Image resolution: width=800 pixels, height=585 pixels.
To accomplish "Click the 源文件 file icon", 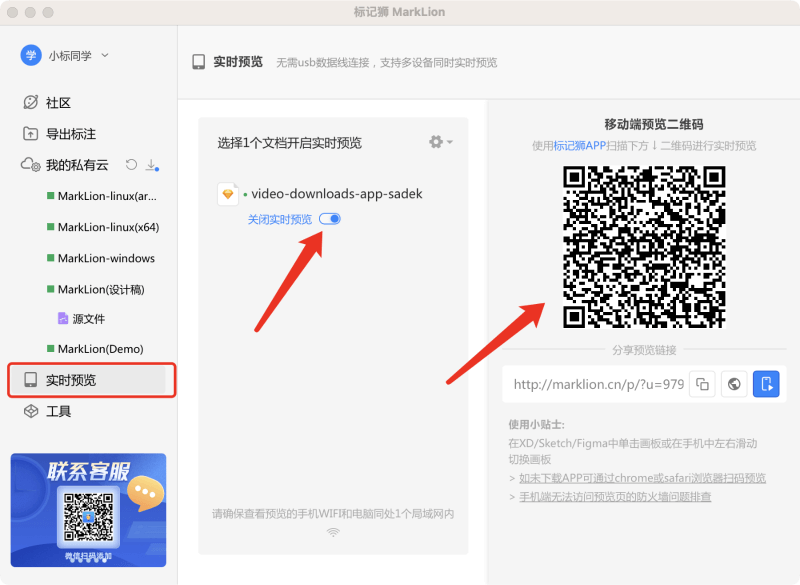I will 62,319.
